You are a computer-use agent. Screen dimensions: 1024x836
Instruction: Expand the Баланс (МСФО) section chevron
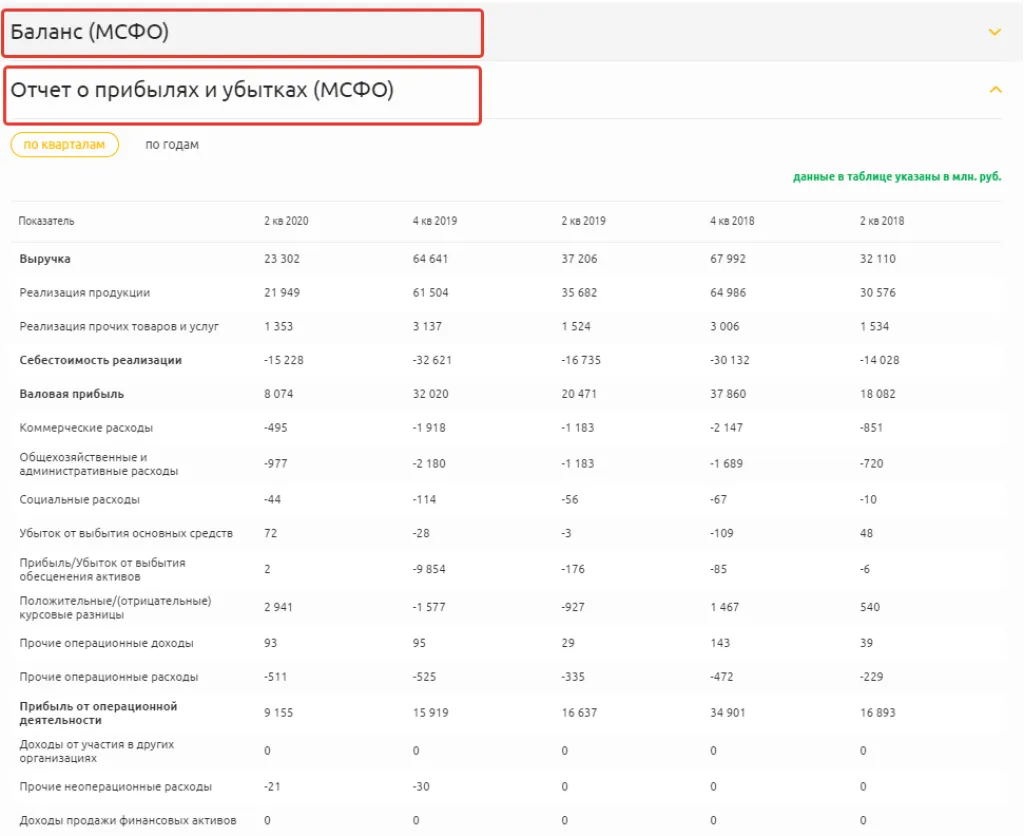994,32
